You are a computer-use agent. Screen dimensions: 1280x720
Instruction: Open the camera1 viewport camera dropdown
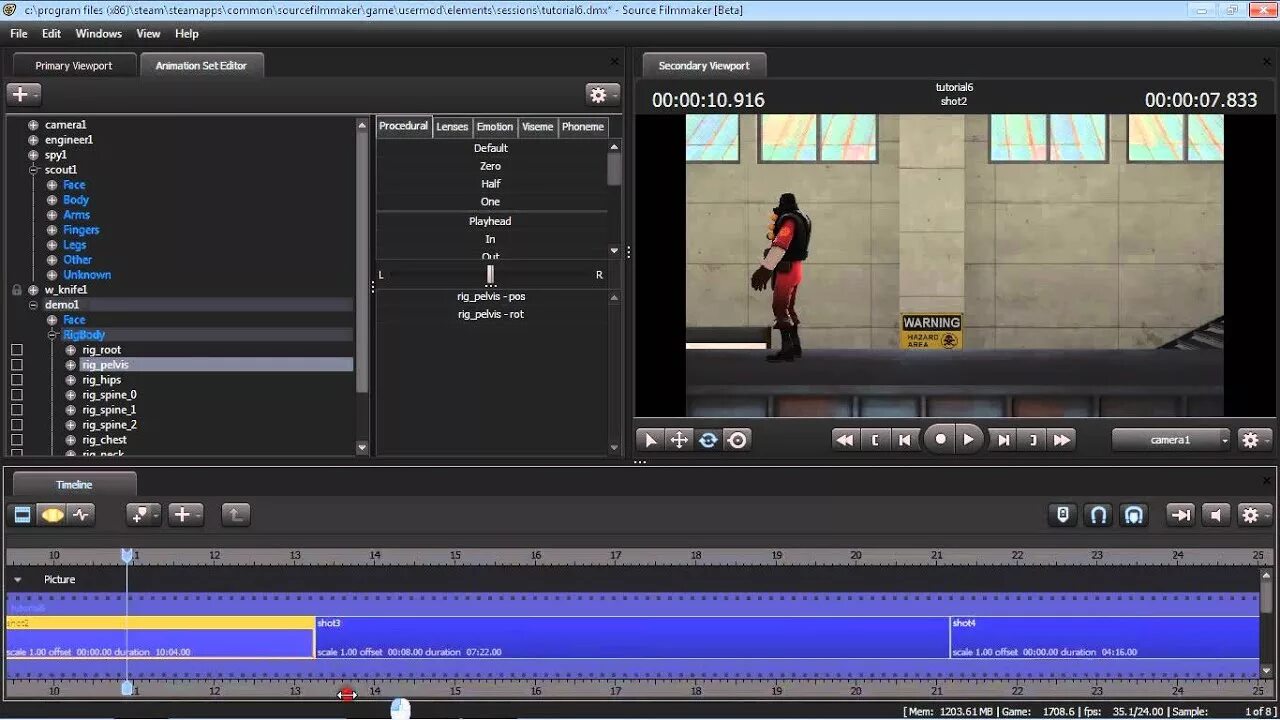pos(1171,440)
